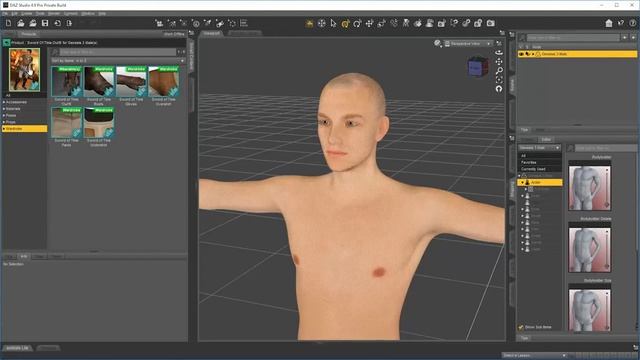Viewport: 640px width, 360px height.
Task: Select the highlighted Rotate tool icon
Action: coord(345,23)
